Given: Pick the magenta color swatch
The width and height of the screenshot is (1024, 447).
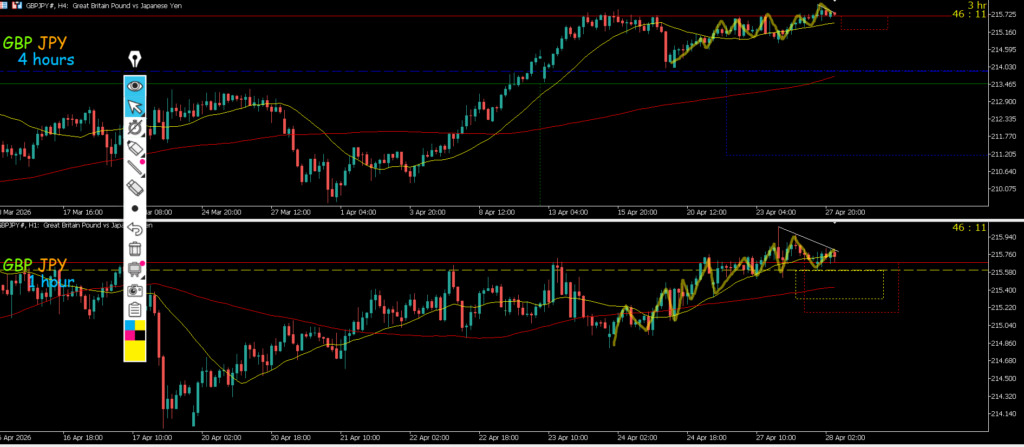Looking at the screenshot, I should pyautogui.click(x=129, y=336).
